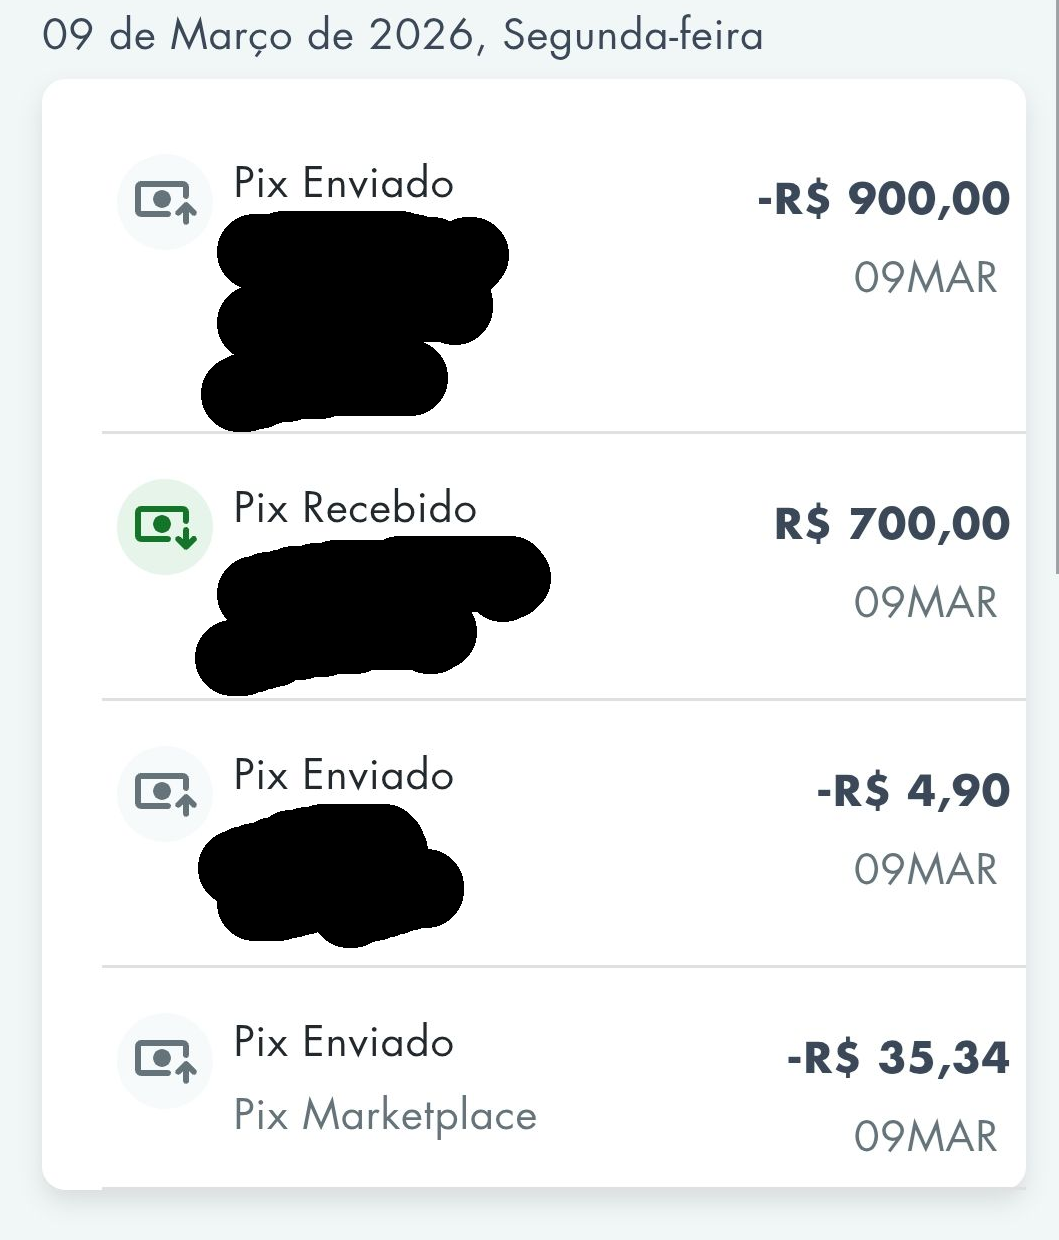1059x1240 pixels.
Task: Click the green received Pix icon
Action: pos(165,527)
